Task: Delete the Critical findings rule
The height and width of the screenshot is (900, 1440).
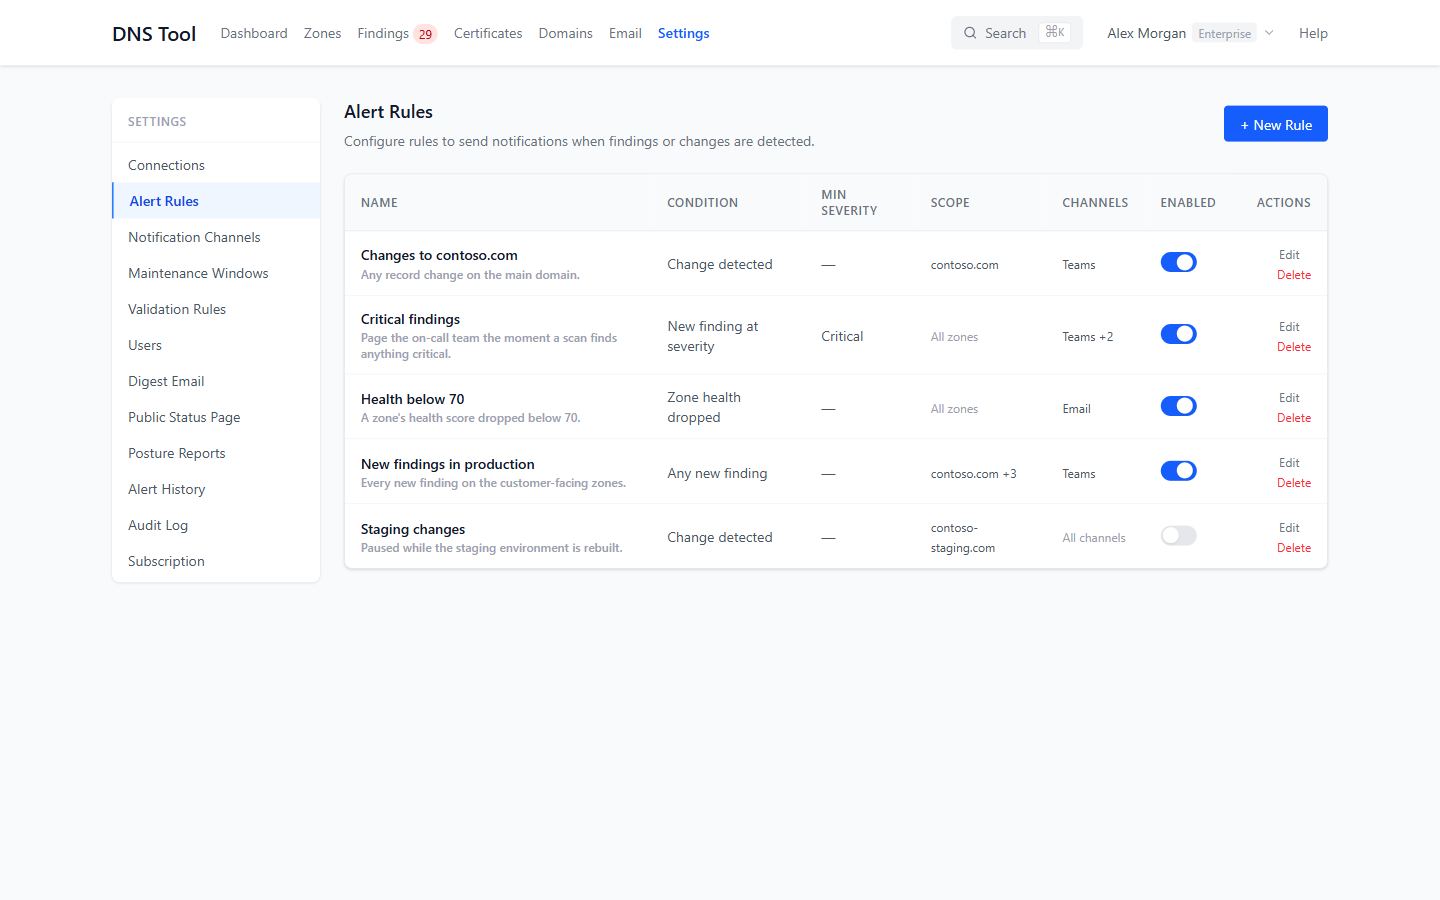Action: pos(1294,347)
